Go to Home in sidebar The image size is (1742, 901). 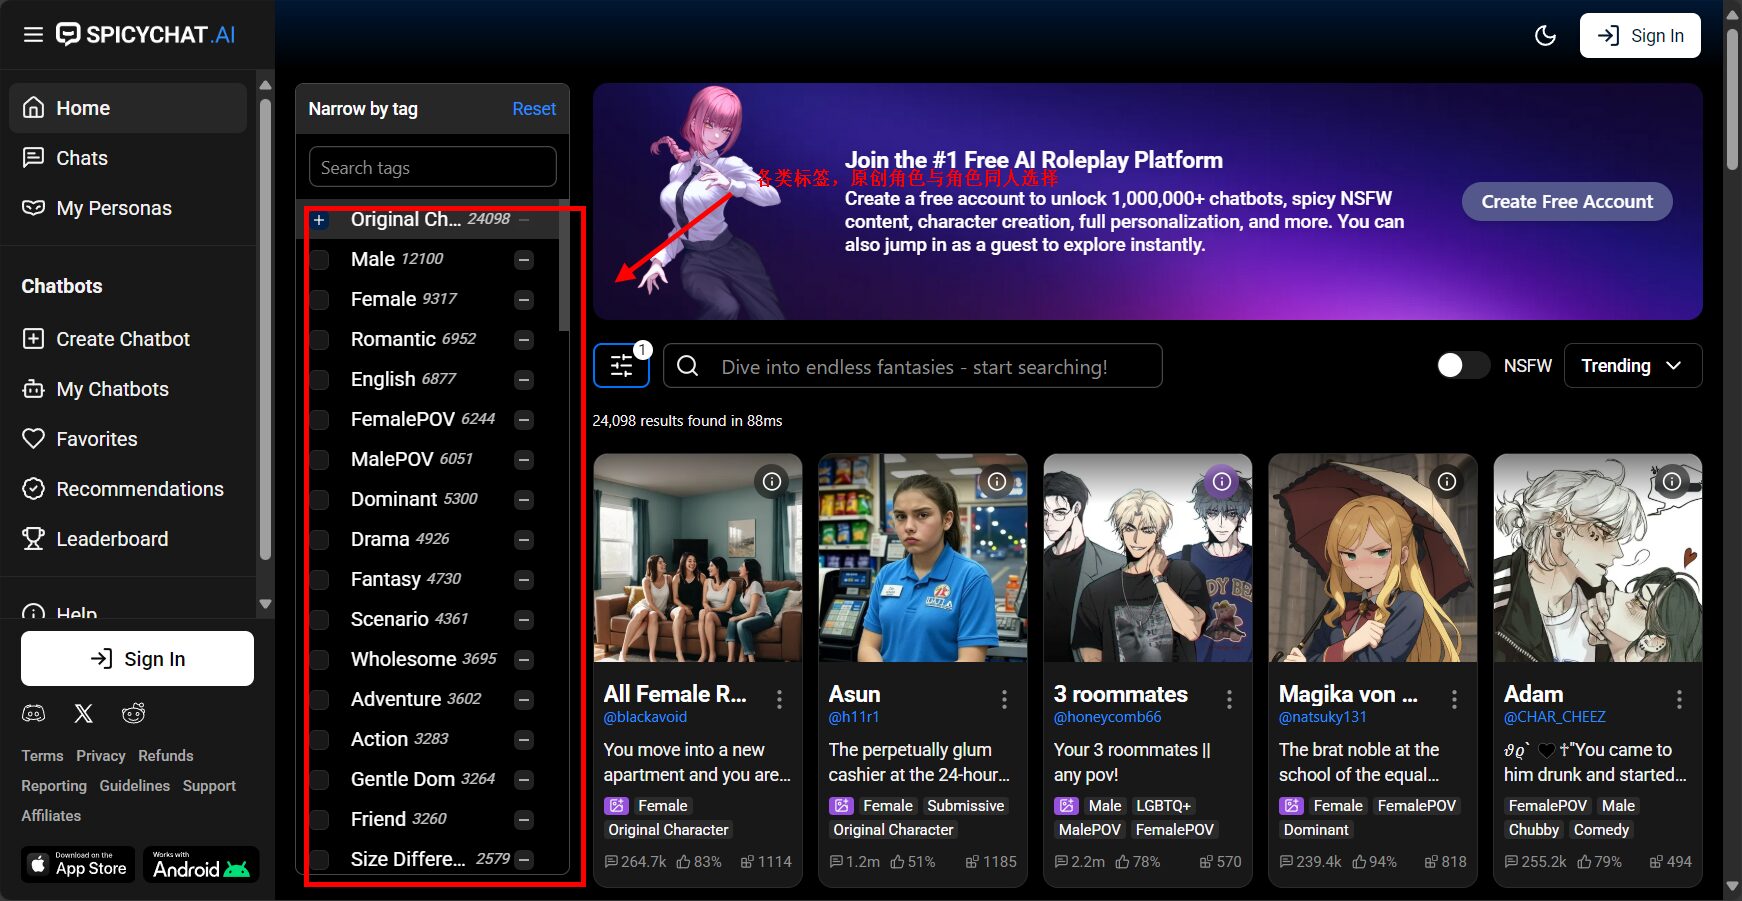pyautogui.click(x=128, y=108)
